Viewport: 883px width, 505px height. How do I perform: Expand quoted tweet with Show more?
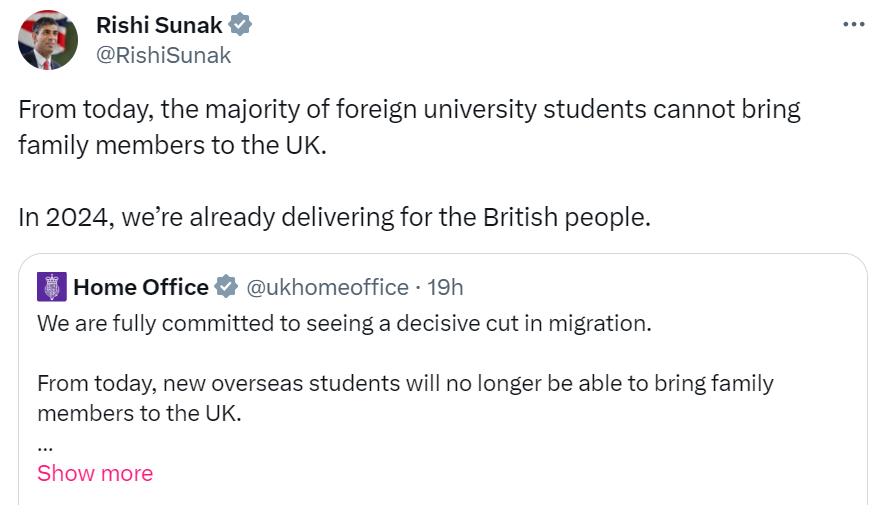tap(95, 473)
